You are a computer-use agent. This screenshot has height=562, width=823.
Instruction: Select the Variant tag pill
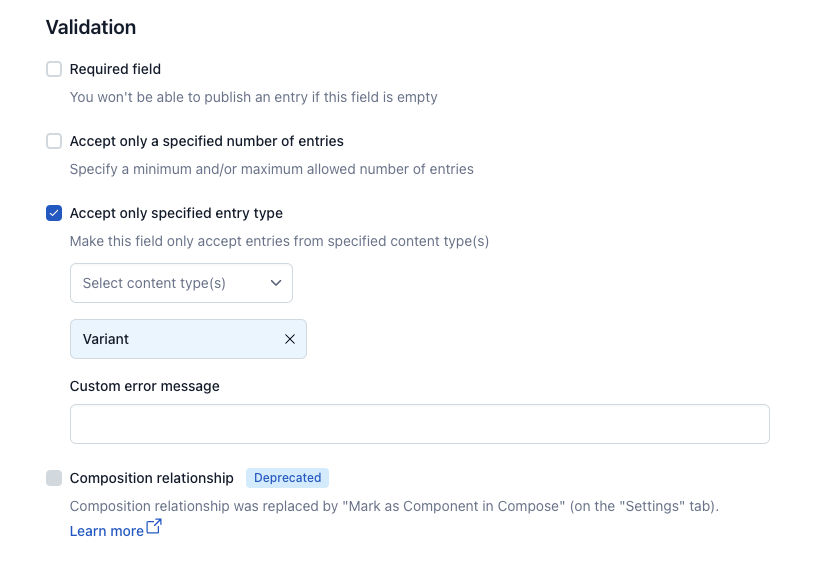170,339
